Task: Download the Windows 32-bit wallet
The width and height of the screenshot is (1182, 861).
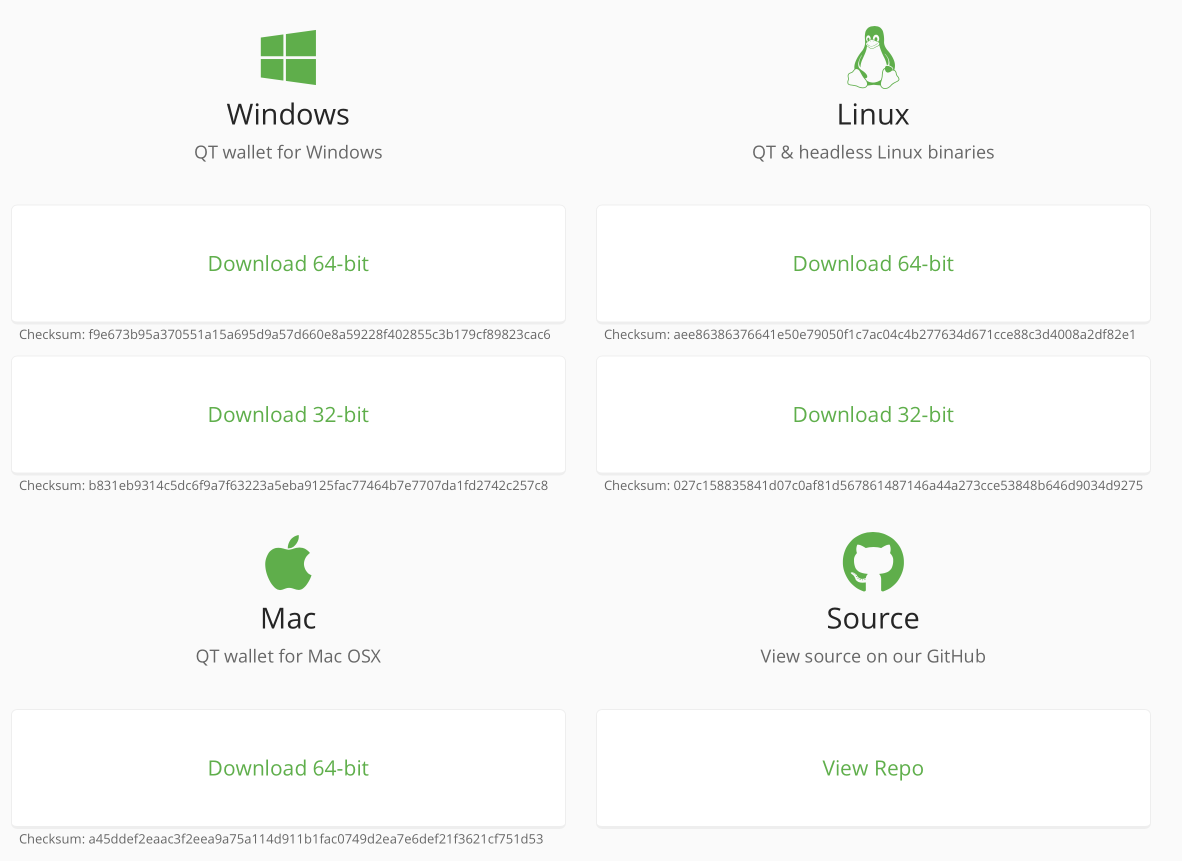Action: tap(288, 415)
